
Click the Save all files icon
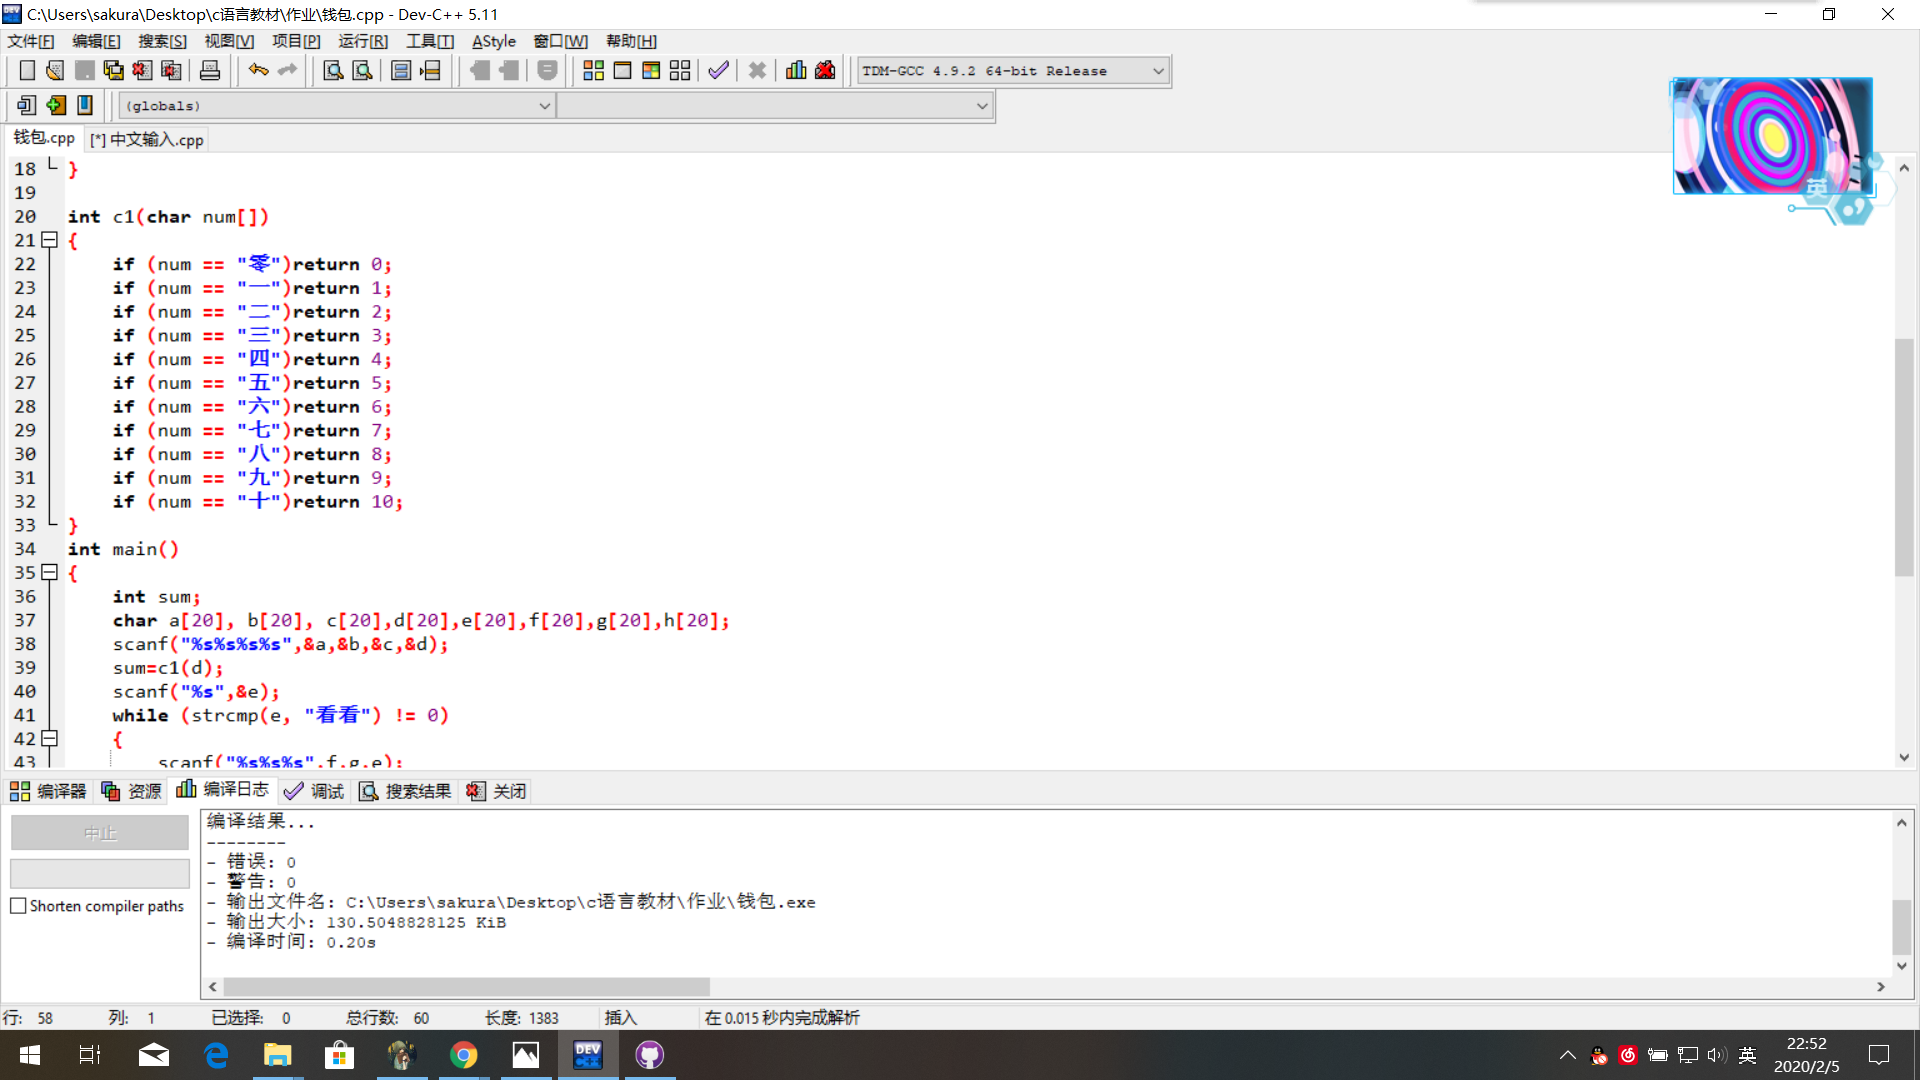pyautogui.click(x=113, y=71)
